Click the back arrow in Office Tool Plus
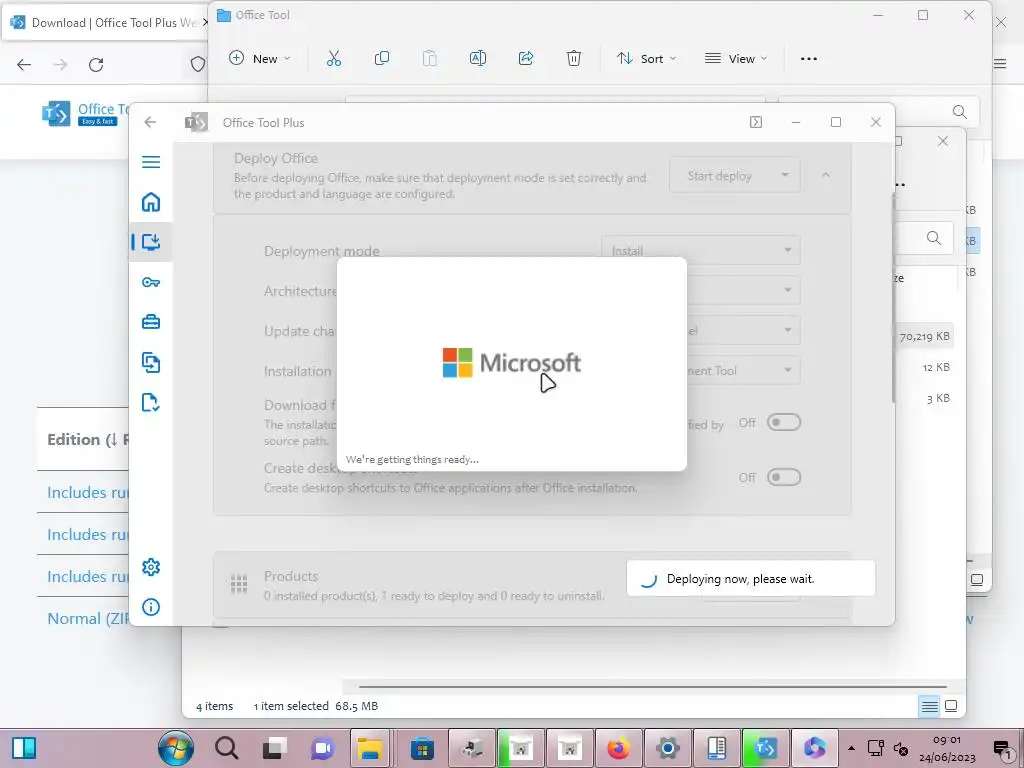The width and height of the screenshot is (1024, 768). click(150, 122)
